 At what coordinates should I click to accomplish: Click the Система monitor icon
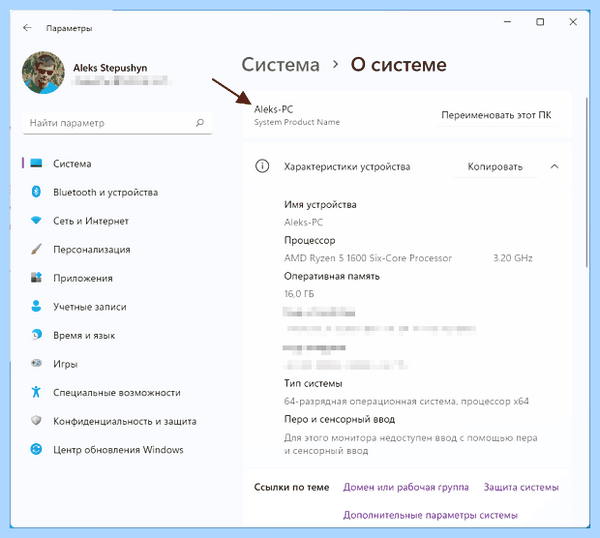36,163
